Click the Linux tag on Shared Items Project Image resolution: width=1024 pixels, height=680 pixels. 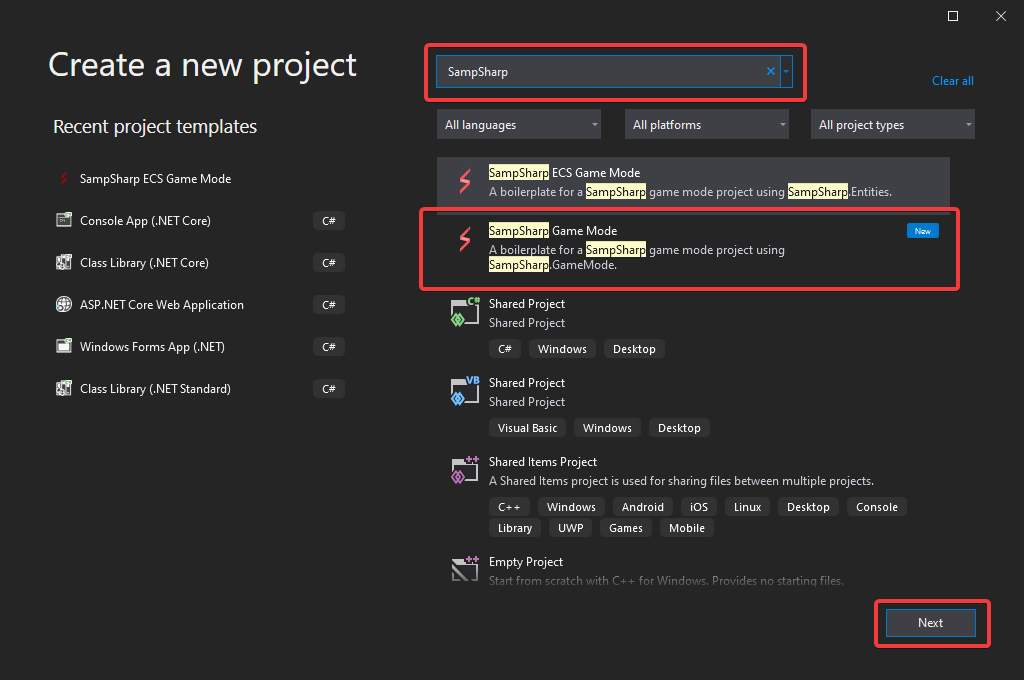(747, 506)
